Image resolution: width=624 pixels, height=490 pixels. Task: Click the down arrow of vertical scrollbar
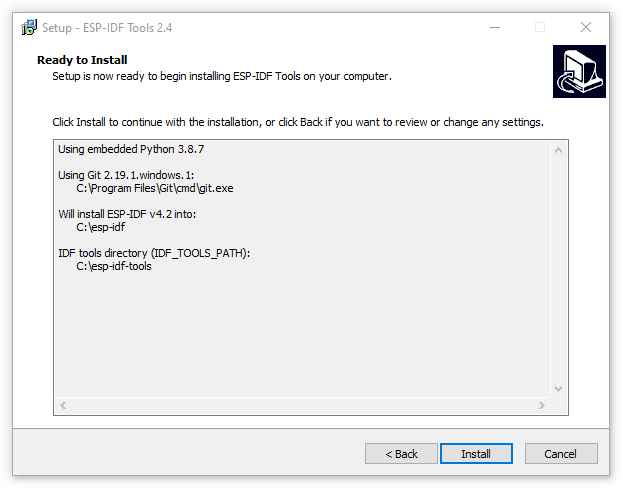point(558,388)
